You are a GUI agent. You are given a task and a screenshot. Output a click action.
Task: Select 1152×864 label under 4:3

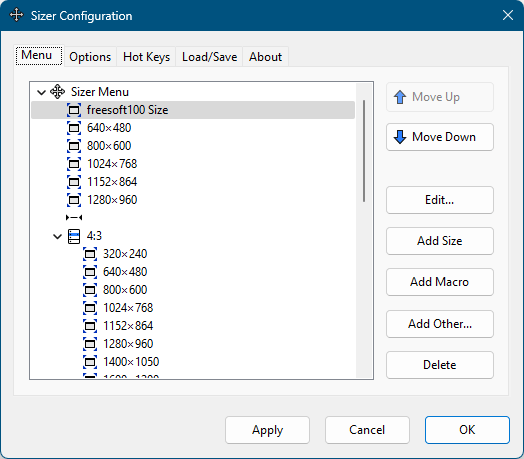pos(128,326)
